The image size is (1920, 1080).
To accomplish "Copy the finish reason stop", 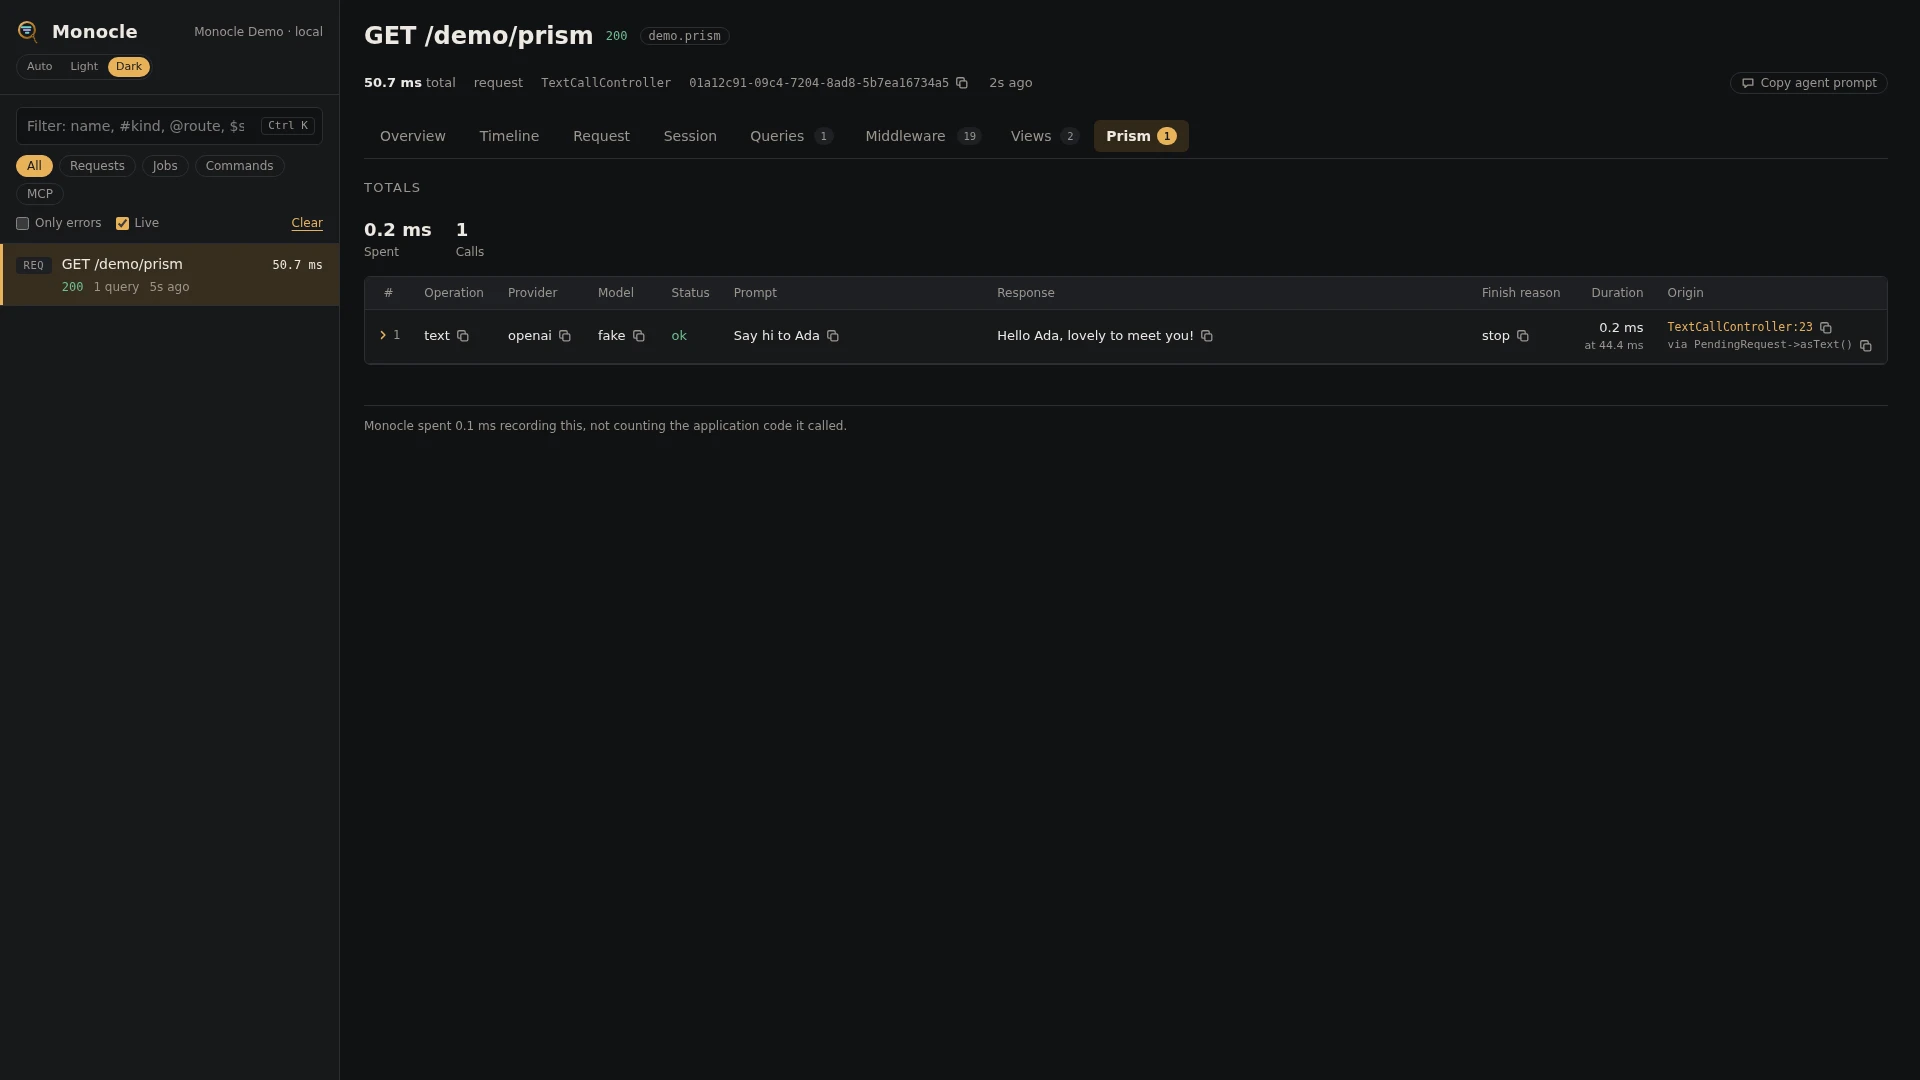I will click(1523, 336).
